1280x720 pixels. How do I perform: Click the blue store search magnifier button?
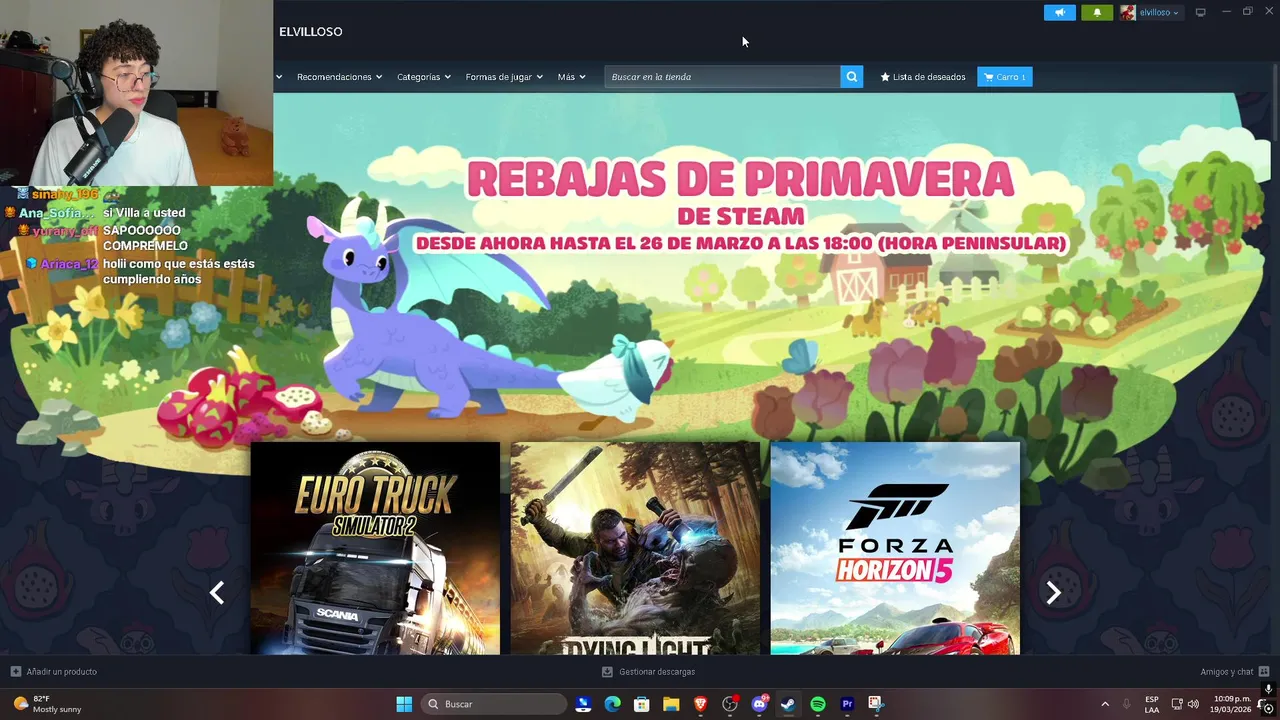(x=851, y=77)
